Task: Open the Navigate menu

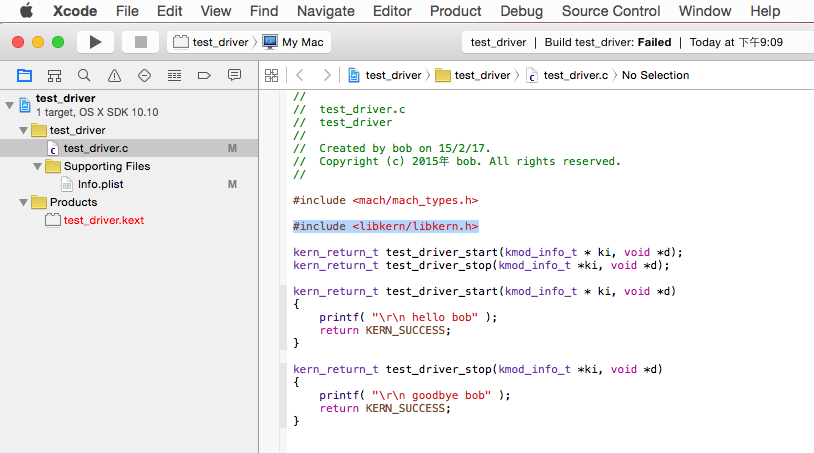Action: click(x=325, y=11)
